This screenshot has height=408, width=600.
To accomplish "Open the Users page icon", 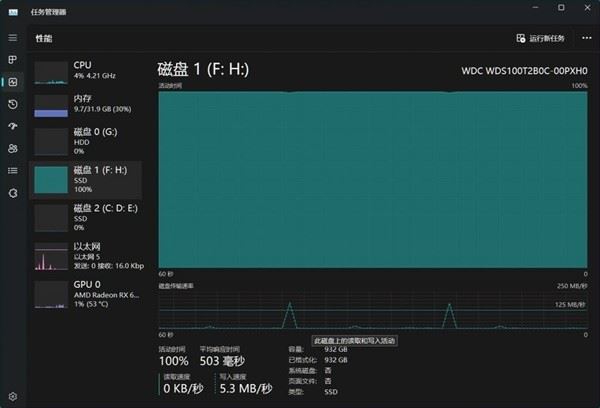I will 13,149.
